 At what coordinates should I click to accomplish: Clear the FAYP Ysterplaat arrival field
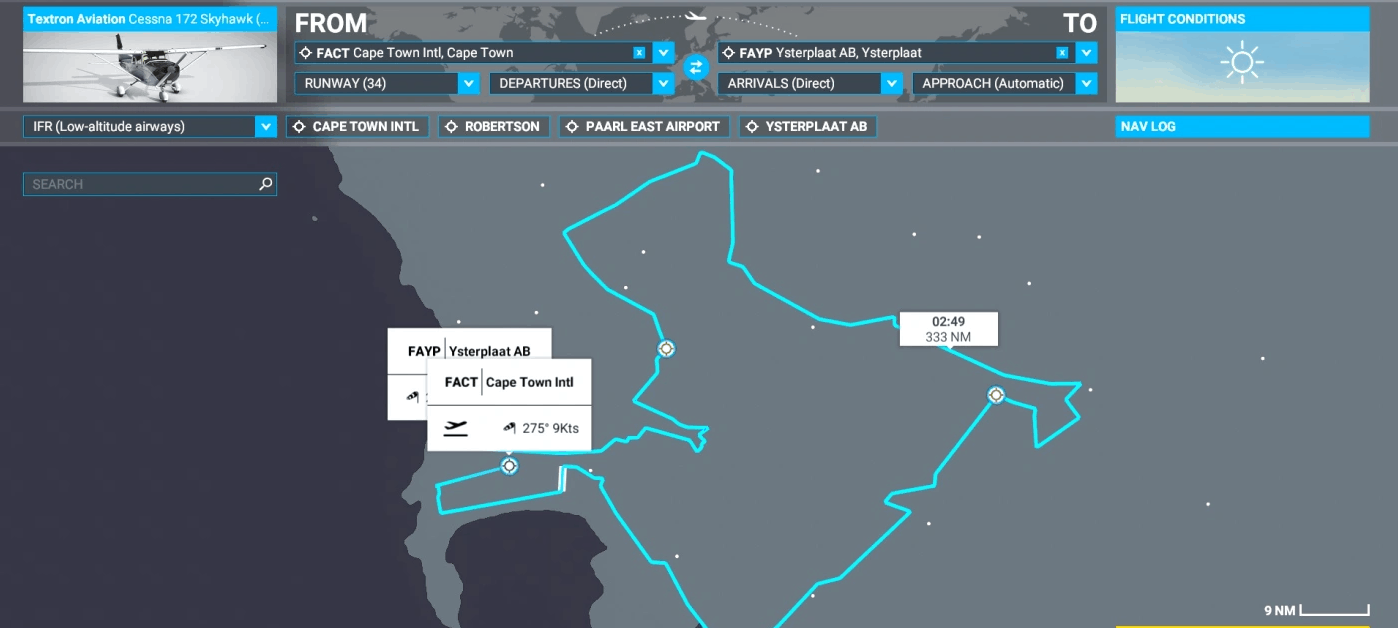pyautogui.click(x=1062, y=53)
